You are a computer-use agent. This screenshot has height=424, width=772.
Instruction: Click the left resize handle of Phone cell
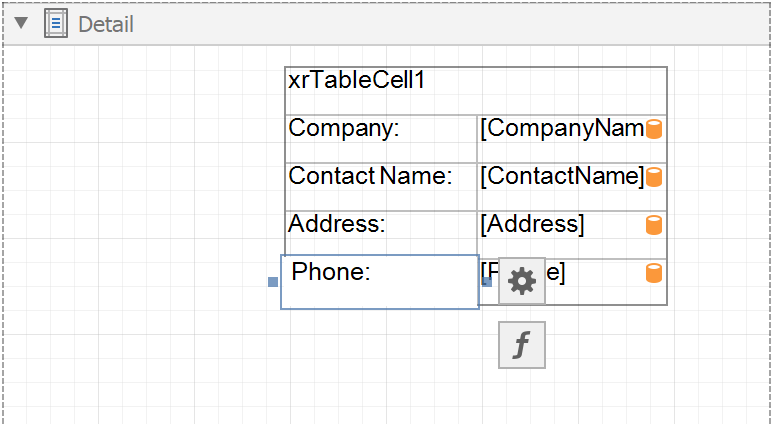(x=273, y=282)
